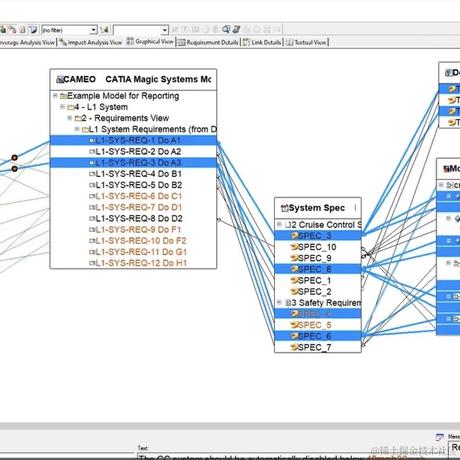Select L1-SYS-REQ-12 Do H1

tap(133, 263)
